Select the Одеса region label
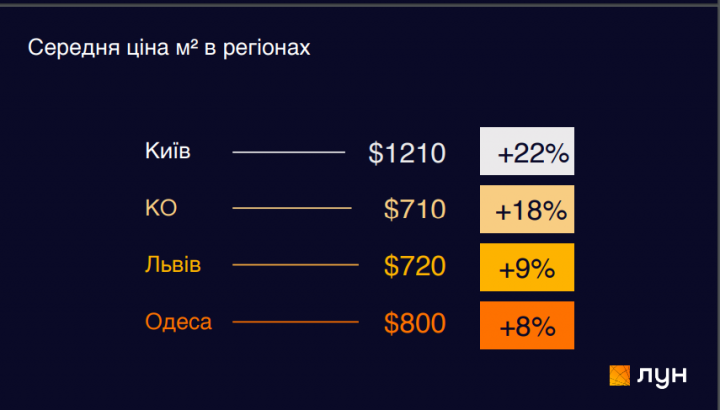 point(178,322)
